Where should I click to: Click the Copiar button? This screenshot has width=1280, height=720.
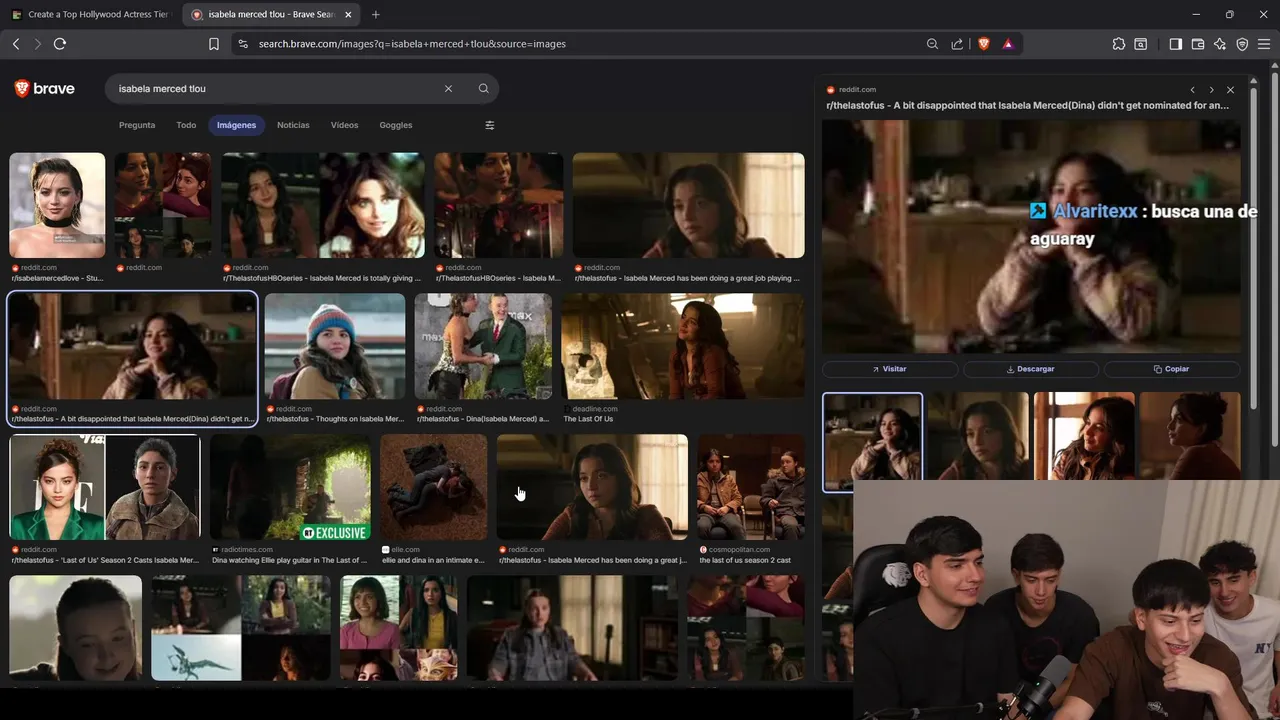1172,369
